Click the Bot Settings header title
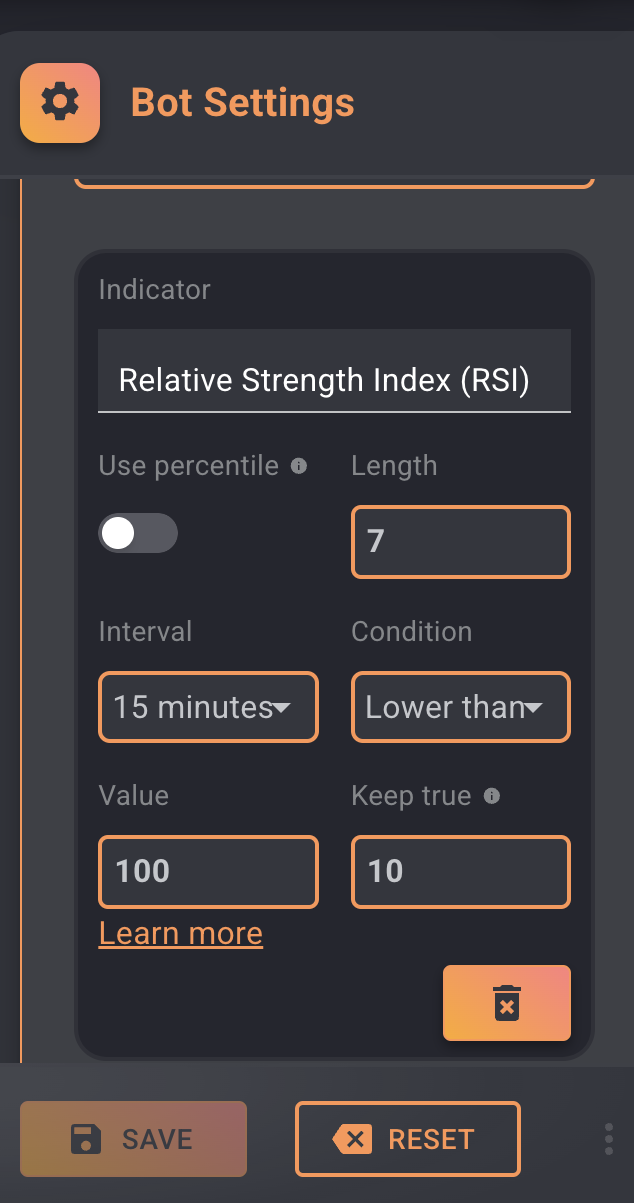634x1203 pixels. click(x=243, y=102)
